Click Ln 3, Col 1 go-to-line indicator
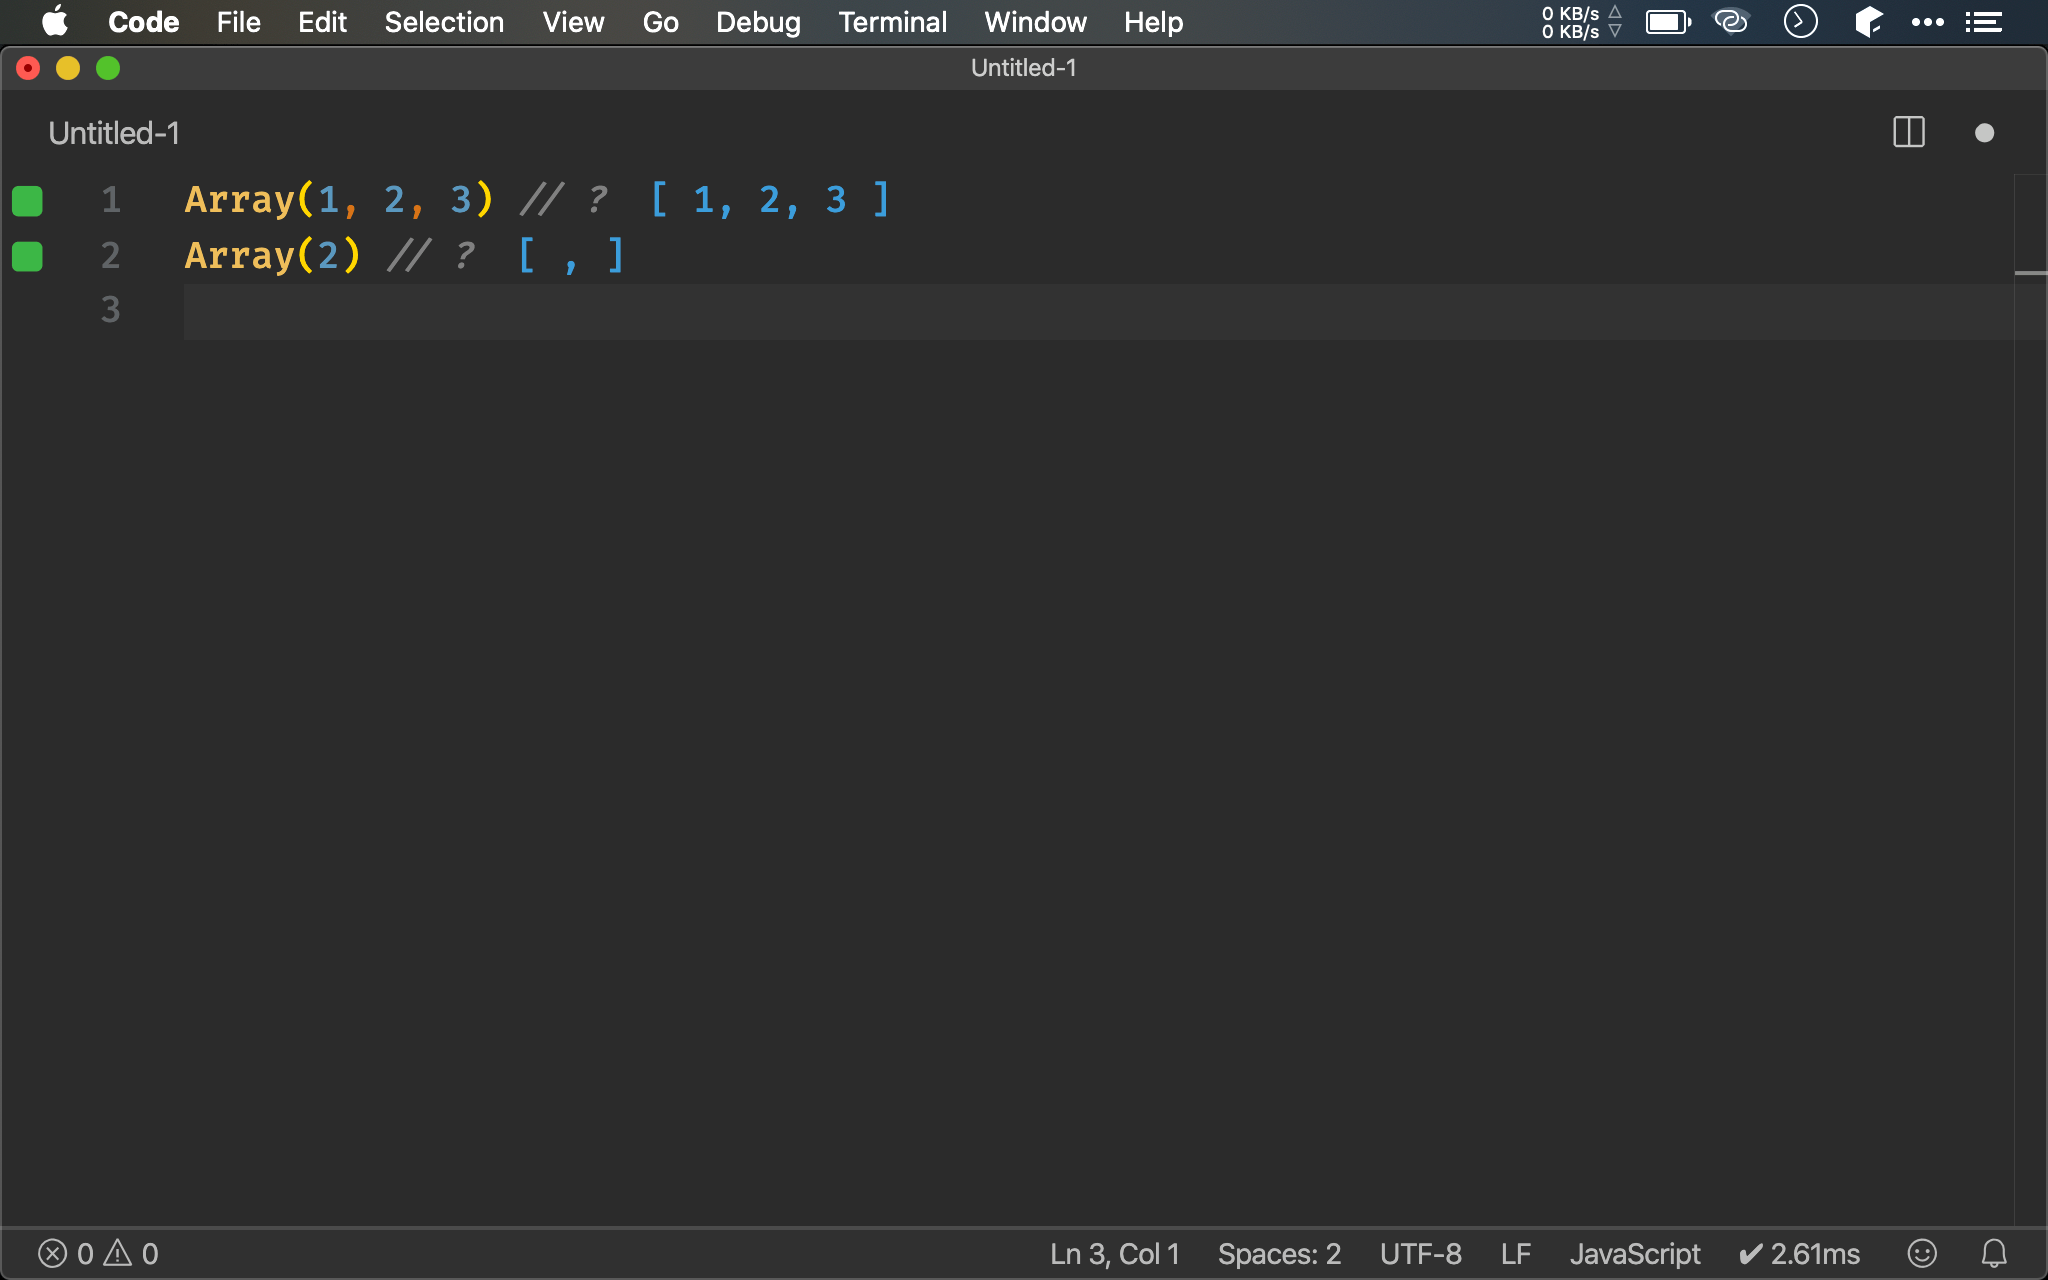This screenshot has height=1280, width=2048. [1114, 1253]
